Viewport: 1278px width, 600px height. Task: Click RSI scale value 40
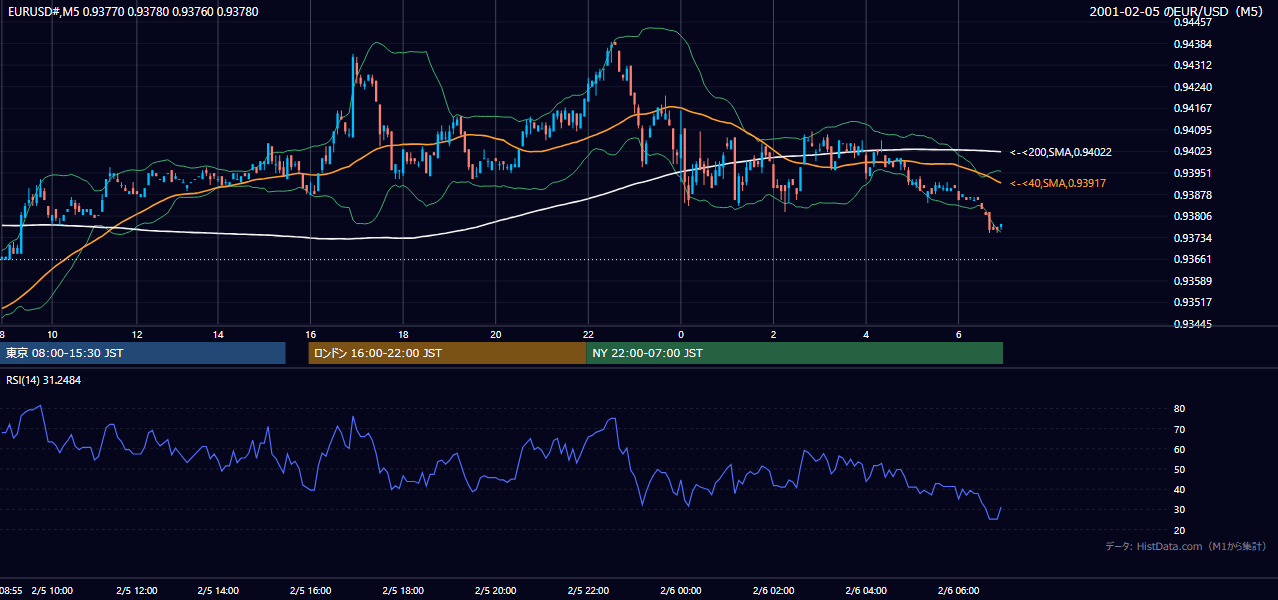(1180, 489)
